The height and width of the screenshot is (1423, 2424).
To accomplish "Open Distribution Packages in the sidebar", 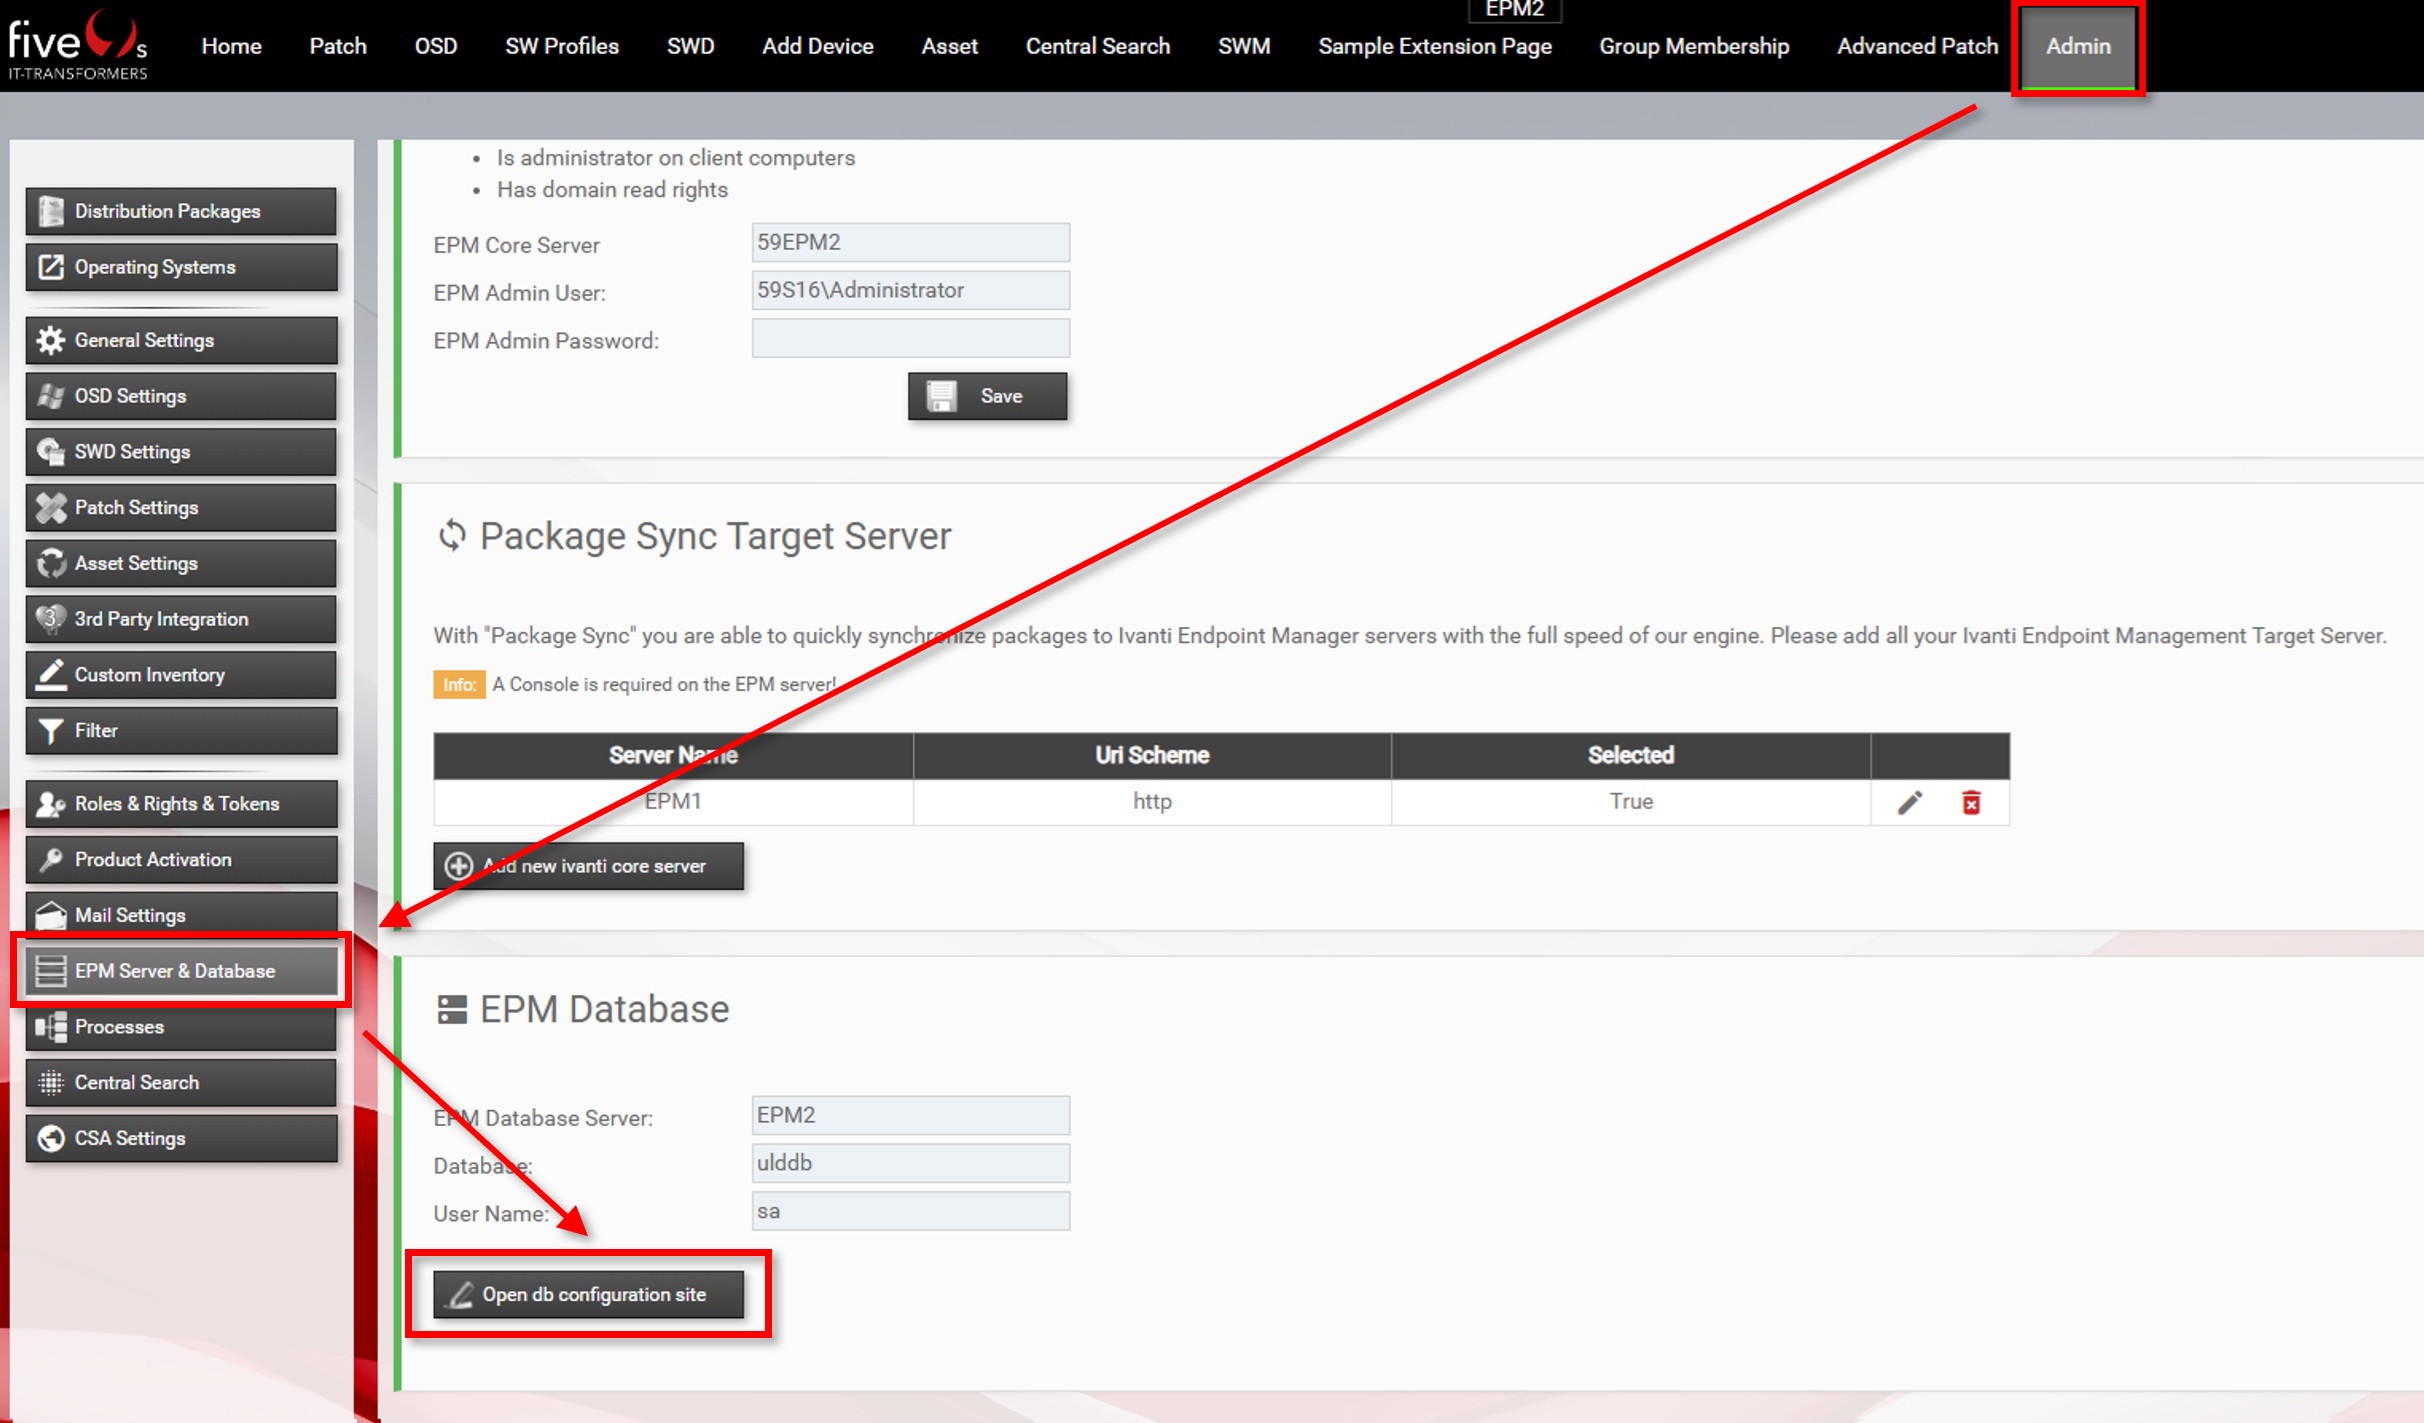I will (181, 211).
